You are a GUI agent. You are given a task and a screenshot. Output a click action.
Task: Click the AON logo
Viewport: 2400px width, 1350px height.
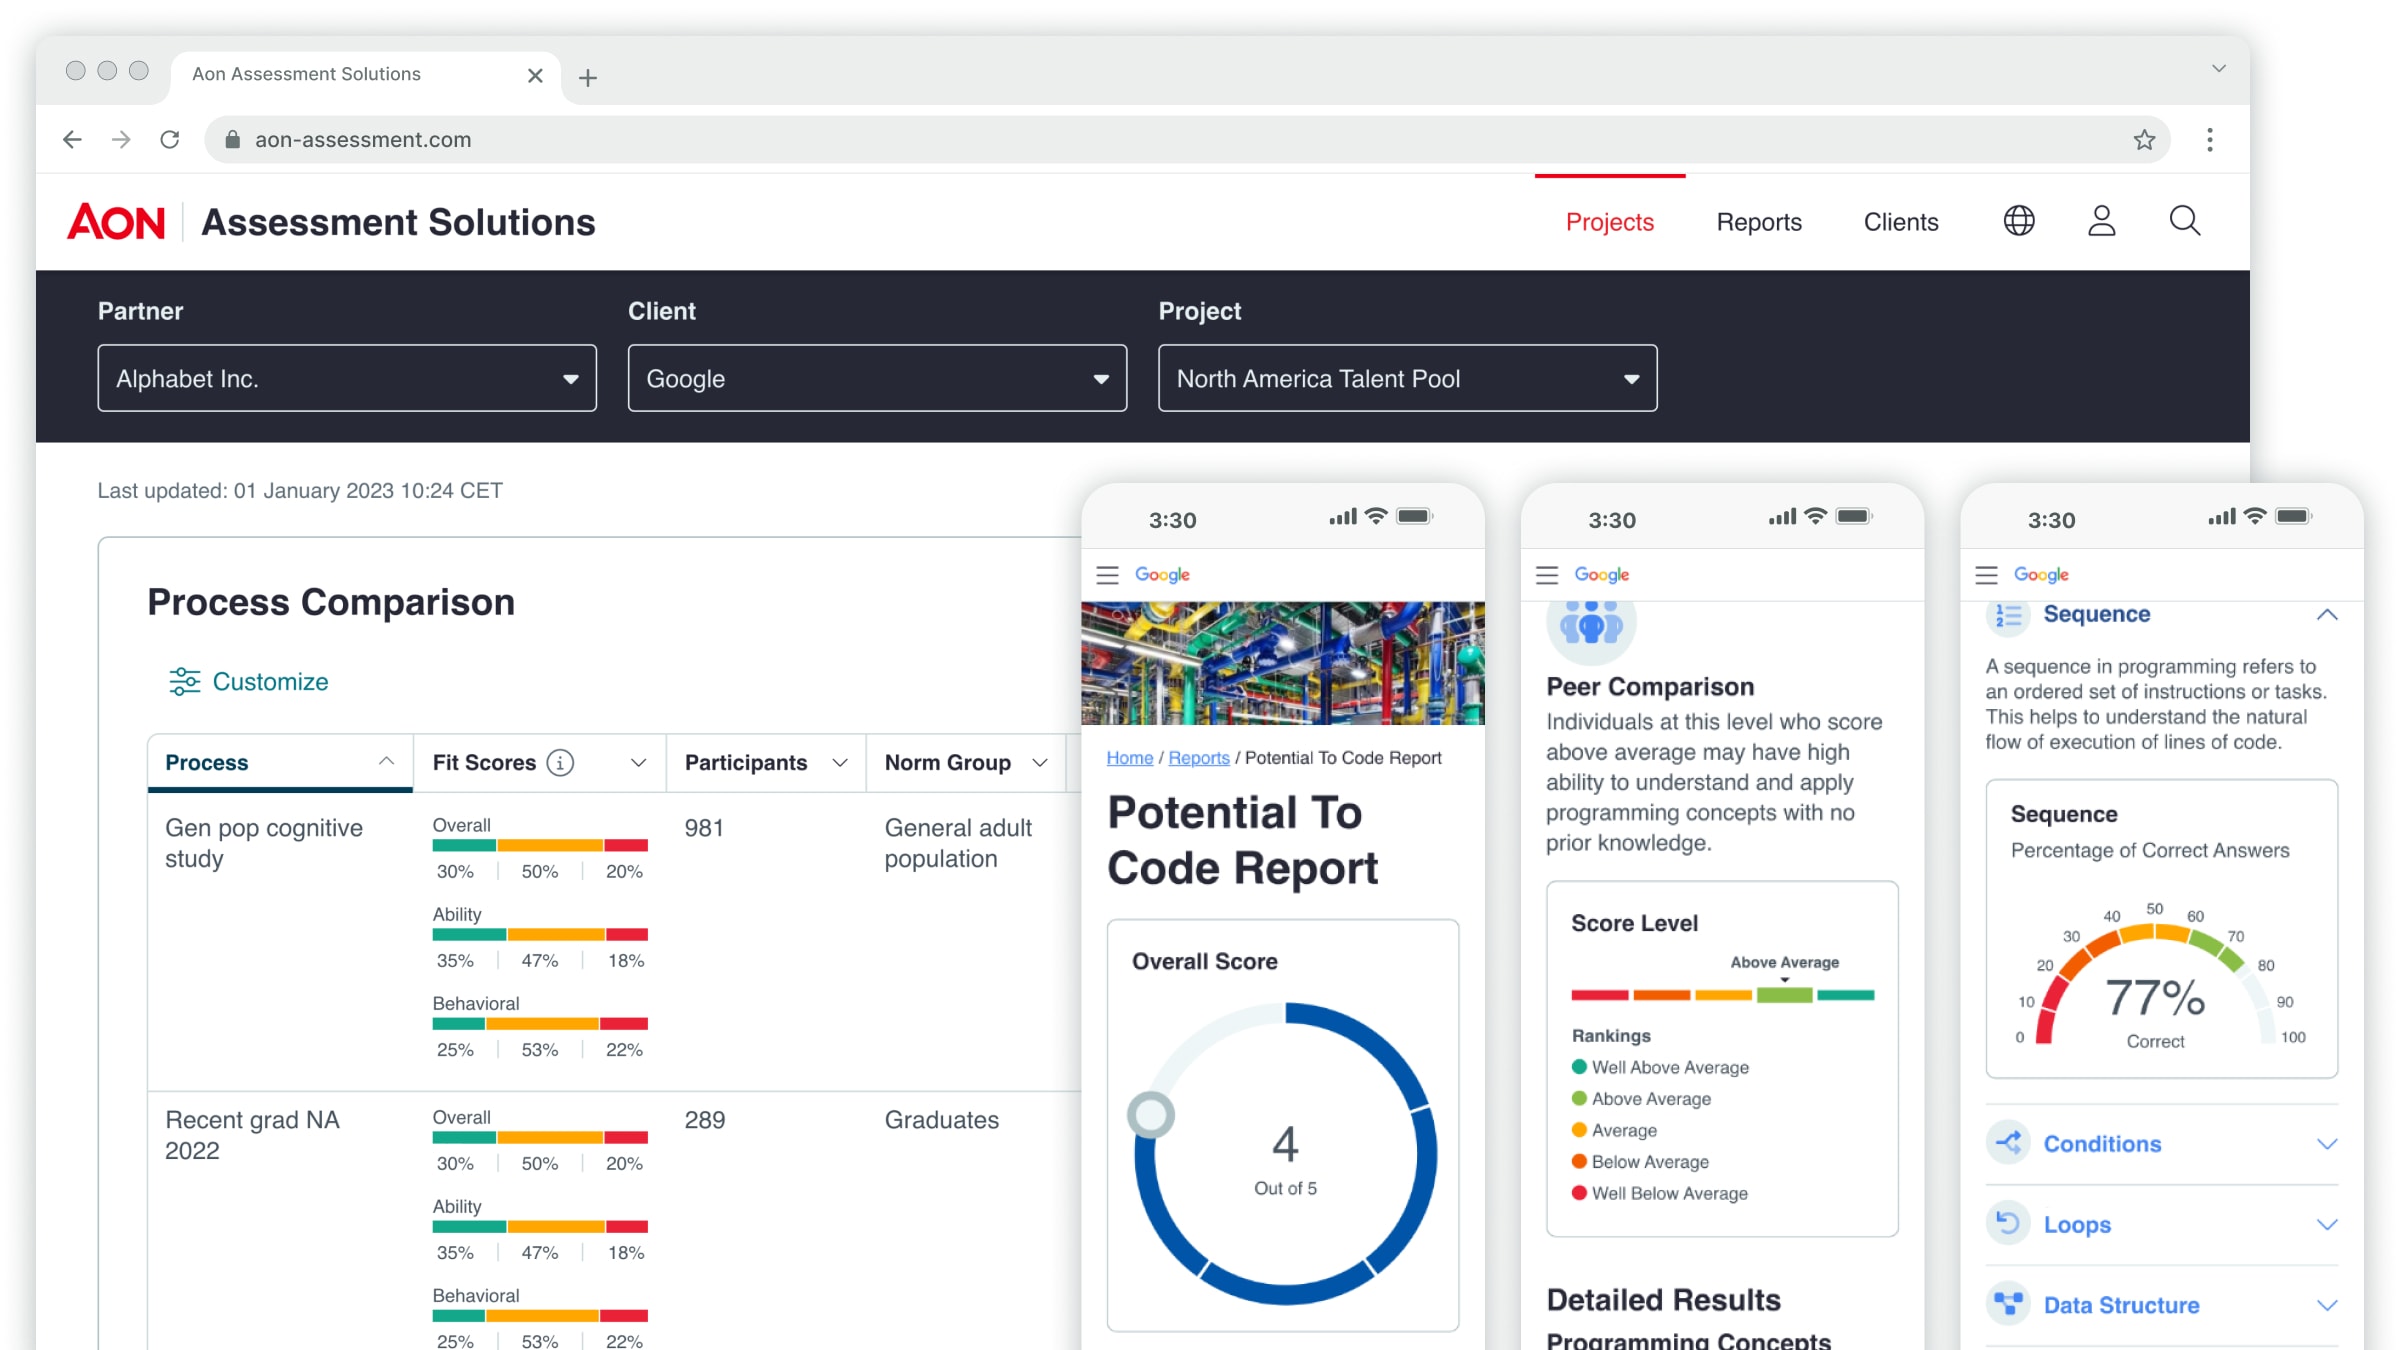116,222
